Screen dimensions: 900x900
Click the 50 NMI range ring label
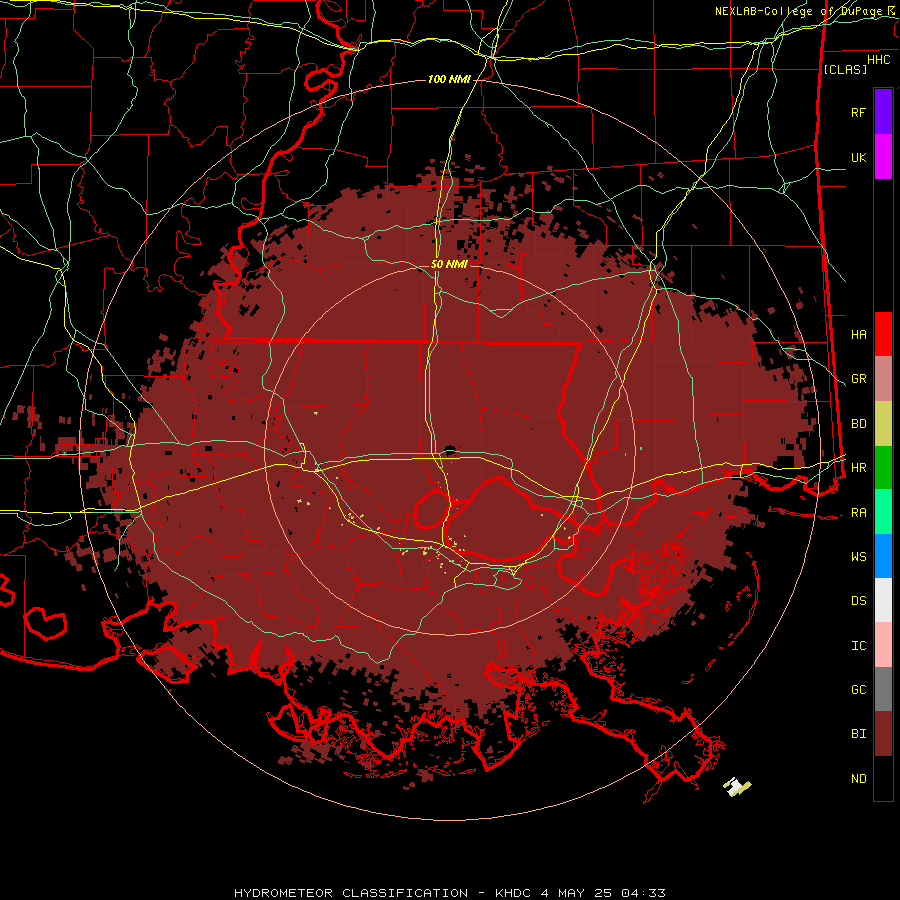click(449, 264)
